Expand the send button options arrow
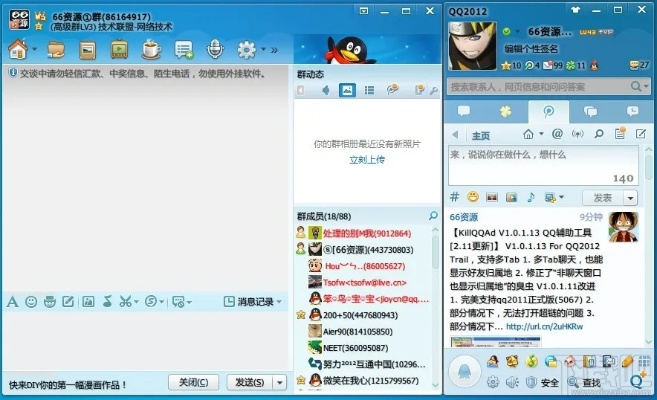Image resolution: width=657 pixels, height=400 pixels. (279, 382)
